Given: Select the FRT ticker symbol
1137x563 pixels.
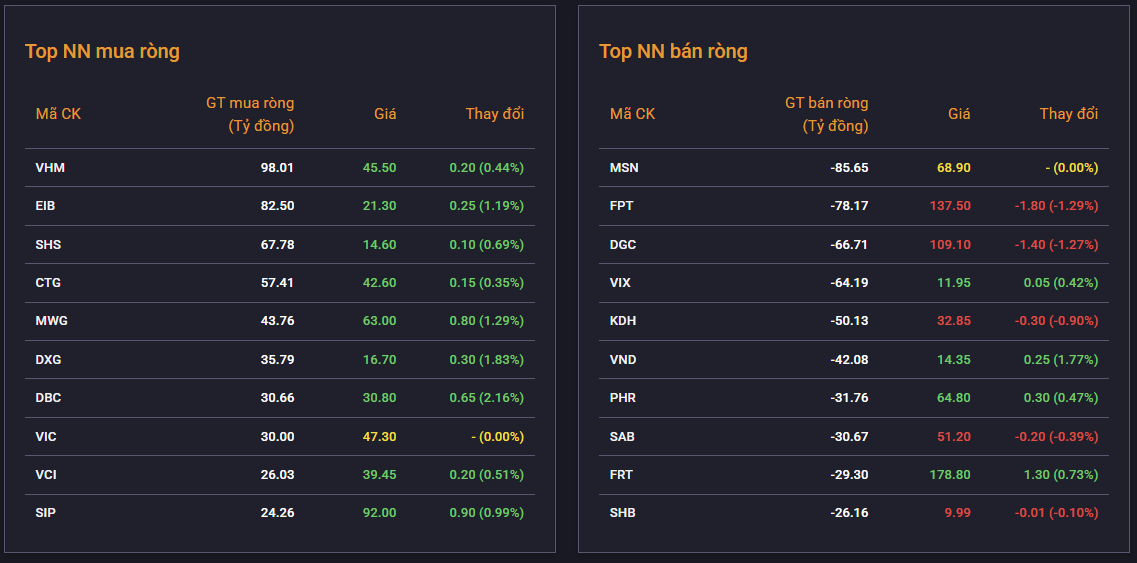Looking at the screenshot, I should coord(621,475).
